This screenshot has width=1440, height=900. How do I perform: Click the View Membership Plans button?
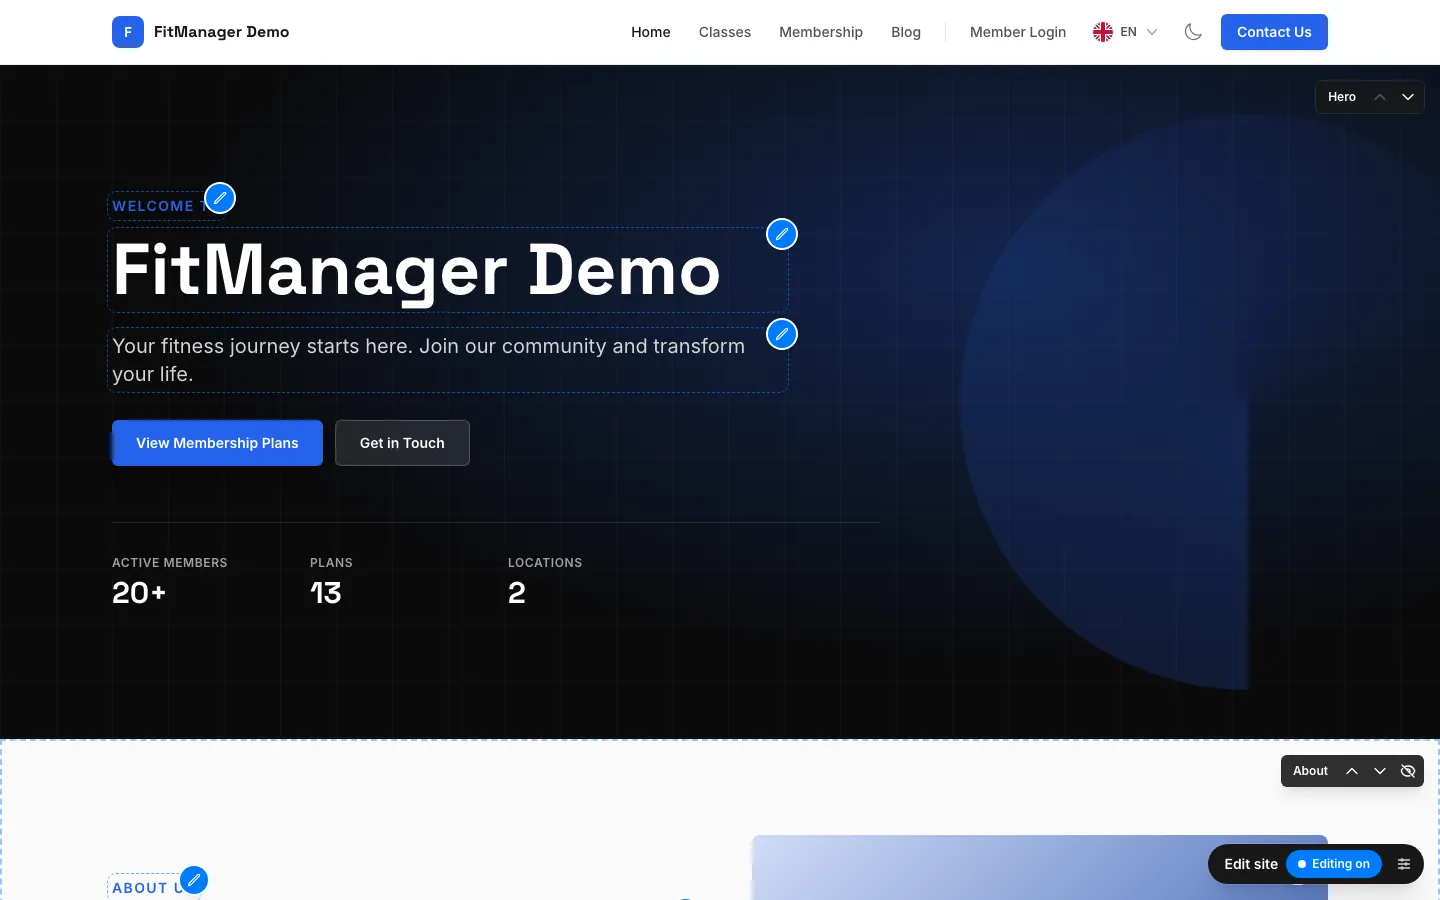(x=217, y=443)
